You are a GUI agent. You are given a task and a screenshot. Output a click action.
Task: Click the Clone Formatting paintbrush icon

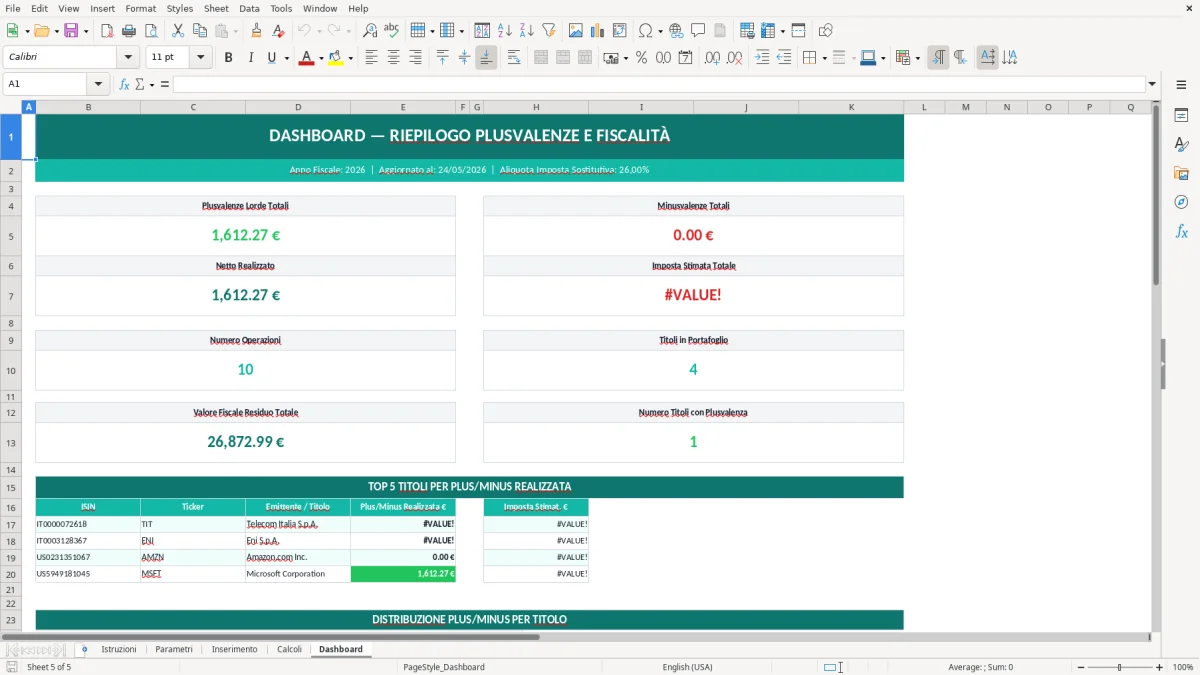point(256,31)
